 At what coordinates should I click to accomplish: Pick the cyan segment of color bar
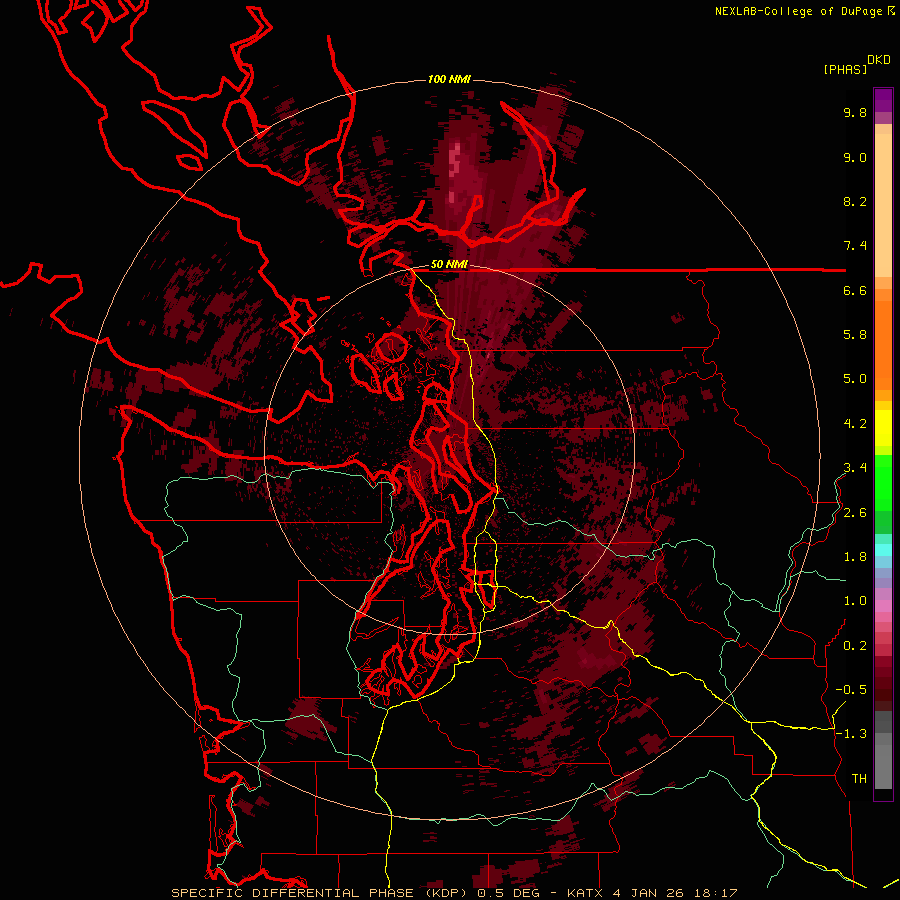click(x=883, y=549)
